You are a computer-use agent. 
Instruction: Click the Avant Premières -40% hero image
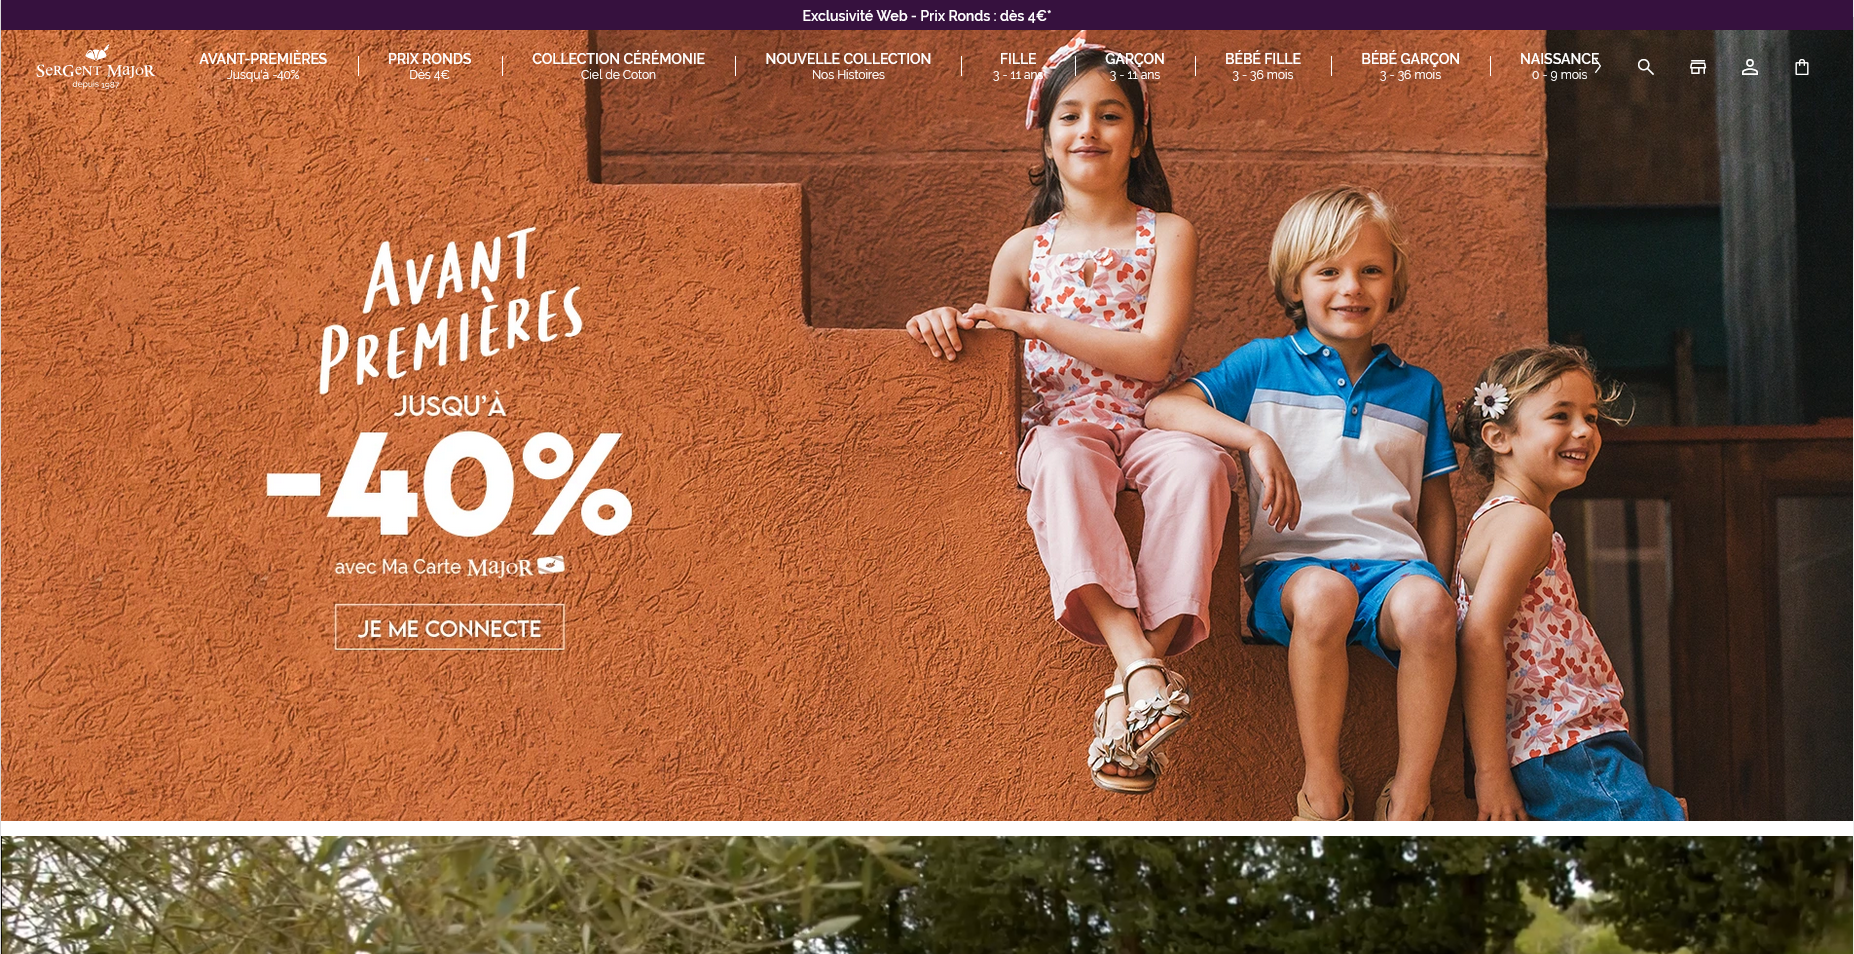point(927,425)
